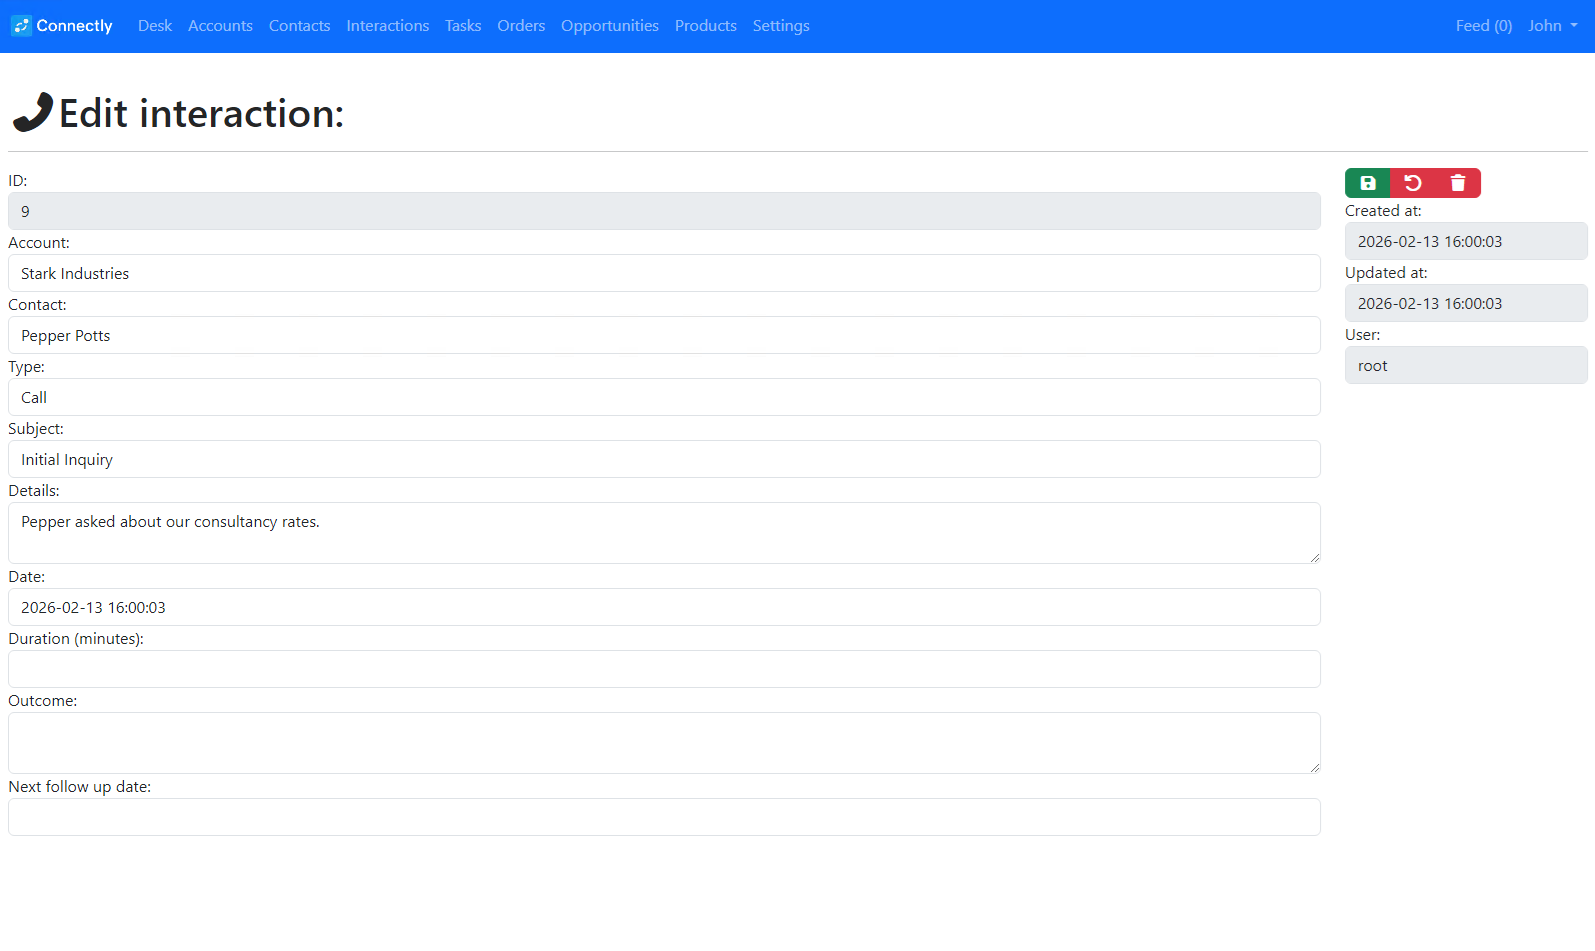Navigate to Contacts in the navbar
The image size is (1595, 951).
pos(299,26)
